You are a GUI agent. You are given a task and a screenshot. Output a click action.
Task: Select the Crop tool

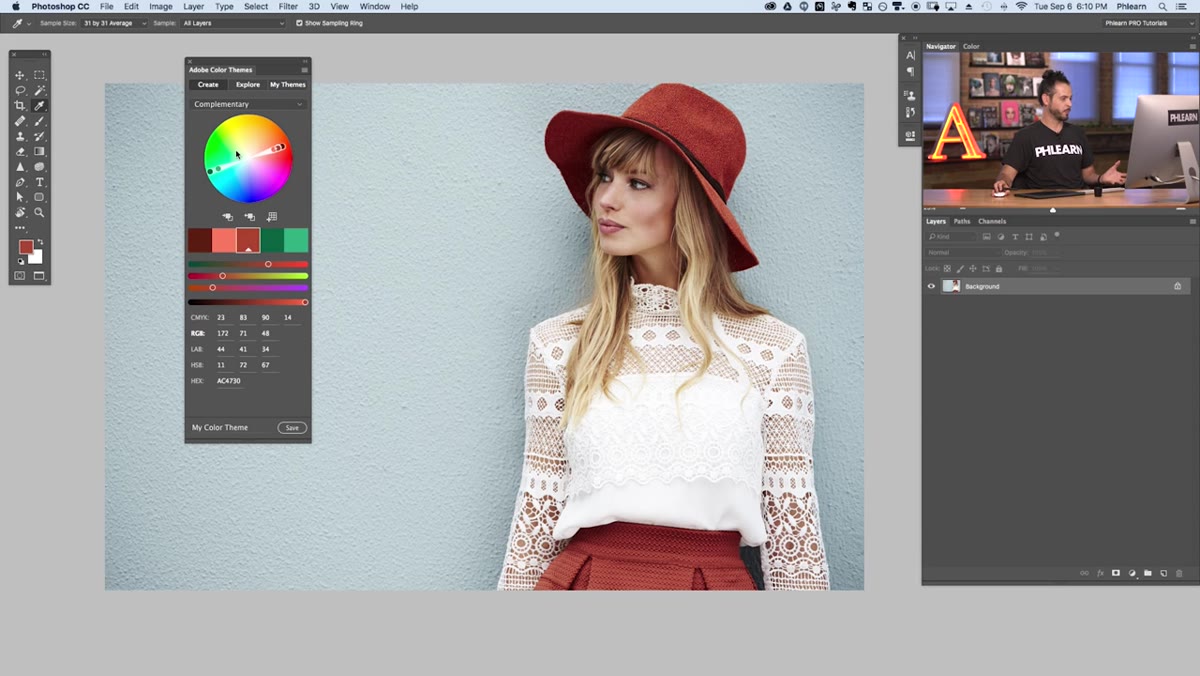[20, 105]
